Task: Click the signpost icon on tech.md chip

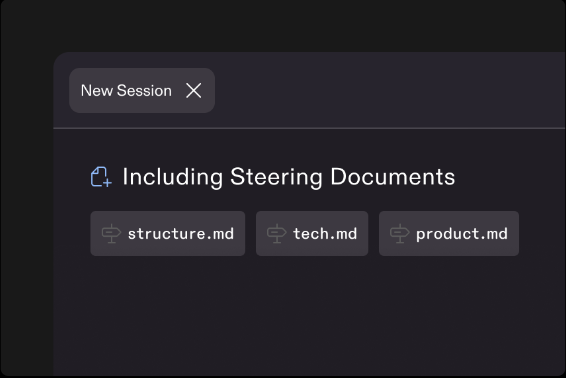Action: click(277, 234)
